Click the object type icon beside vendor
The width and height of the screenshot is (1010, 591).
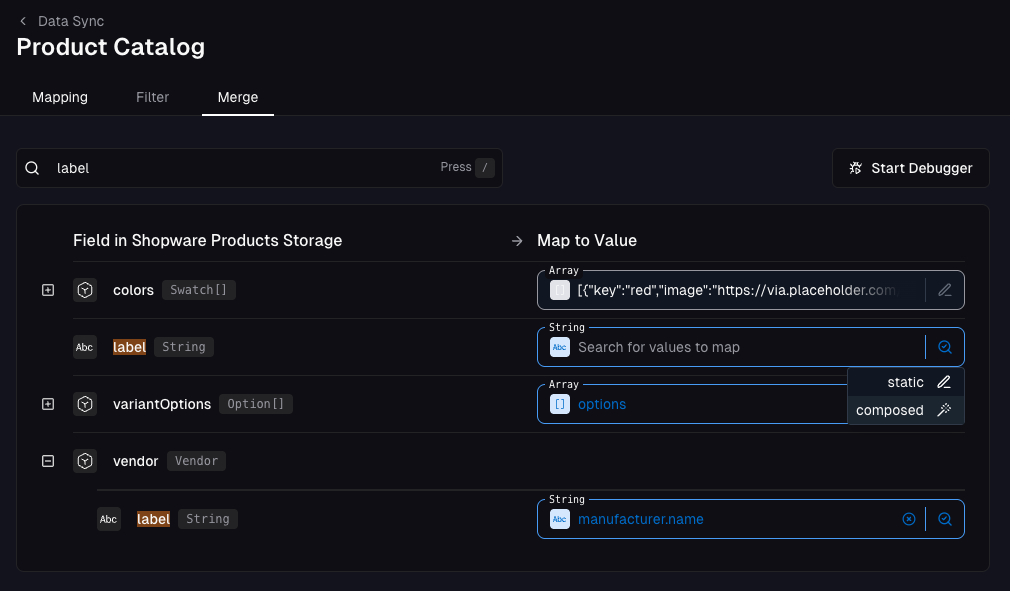[85, 460]
